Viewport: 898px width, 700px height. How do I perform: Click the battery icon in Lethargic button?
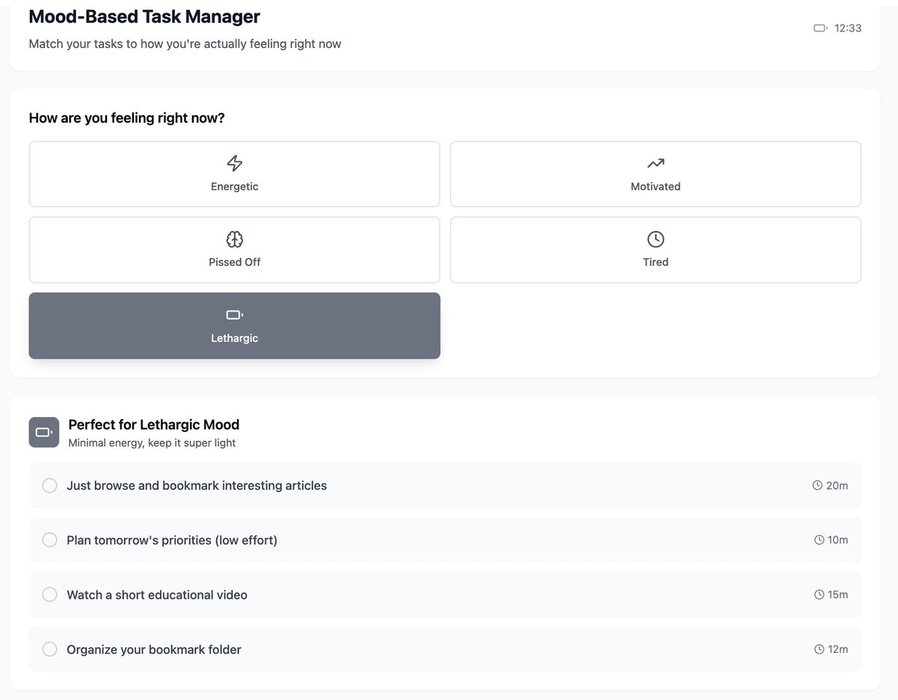(234, 315)
